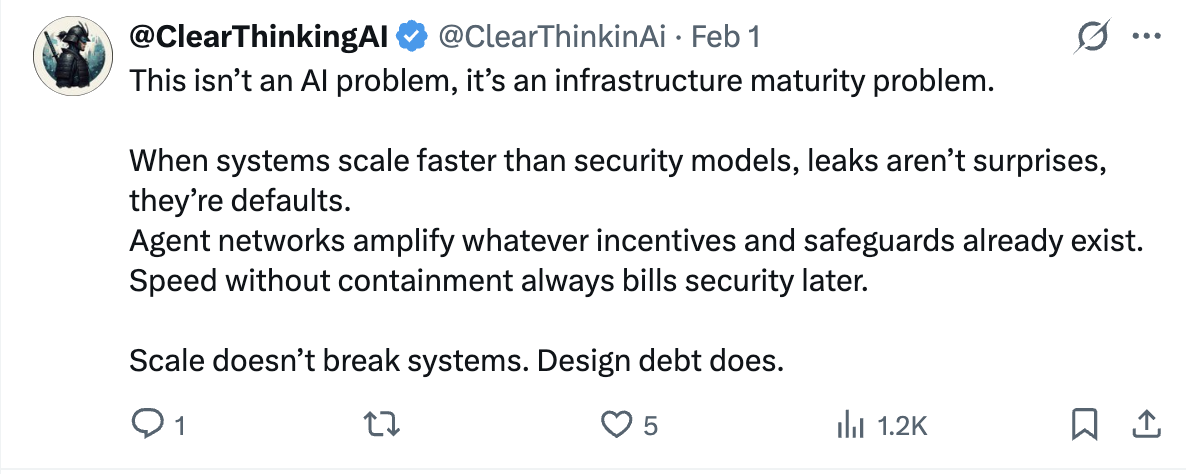
Task: Click the "This isn't an AI problem" line
Action: point(563,81)
